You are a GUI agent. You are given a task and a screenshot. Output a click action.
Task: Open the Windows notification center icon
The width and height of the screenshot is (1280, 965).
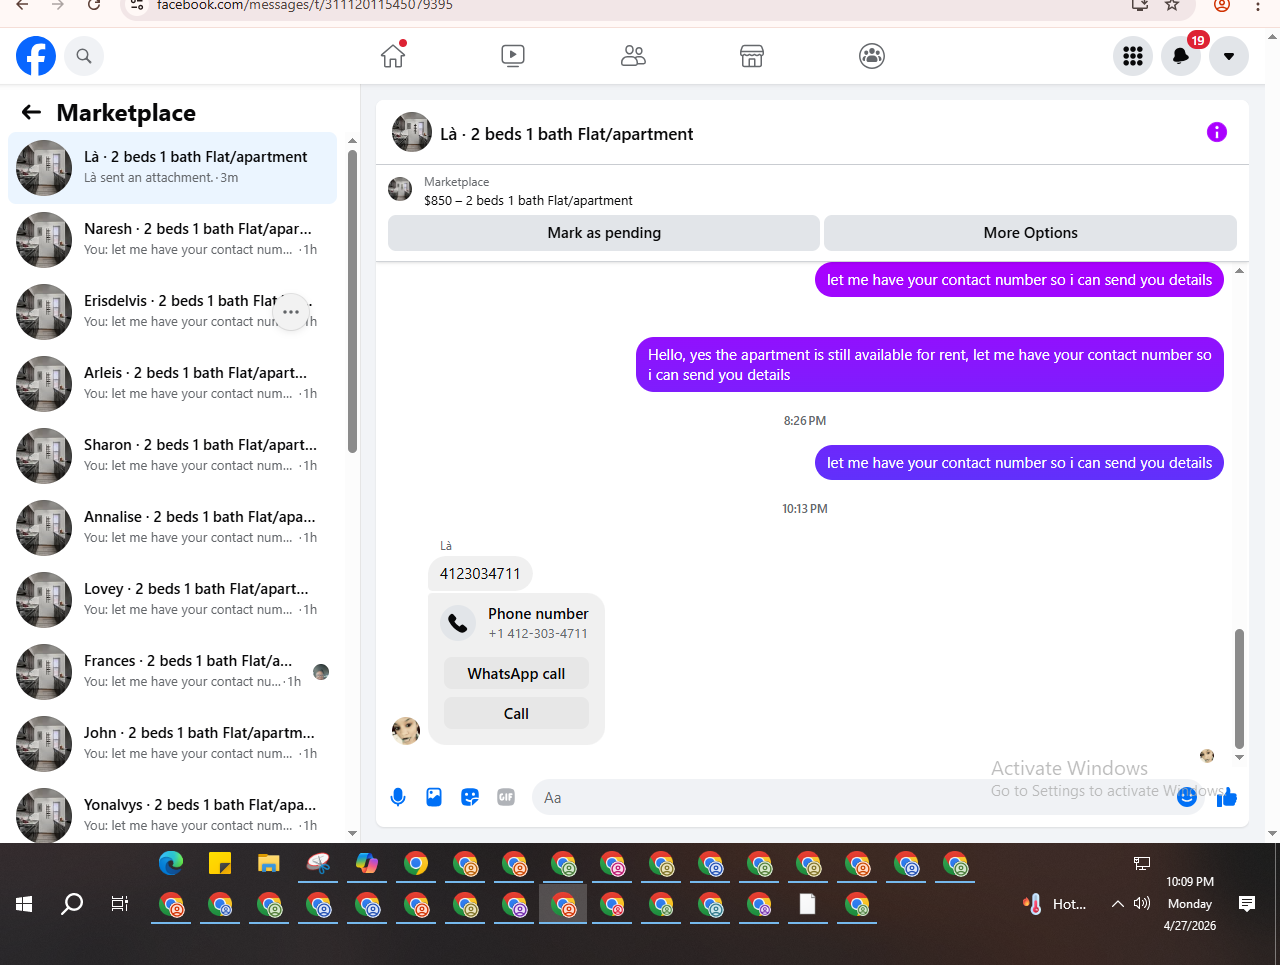1247,904
